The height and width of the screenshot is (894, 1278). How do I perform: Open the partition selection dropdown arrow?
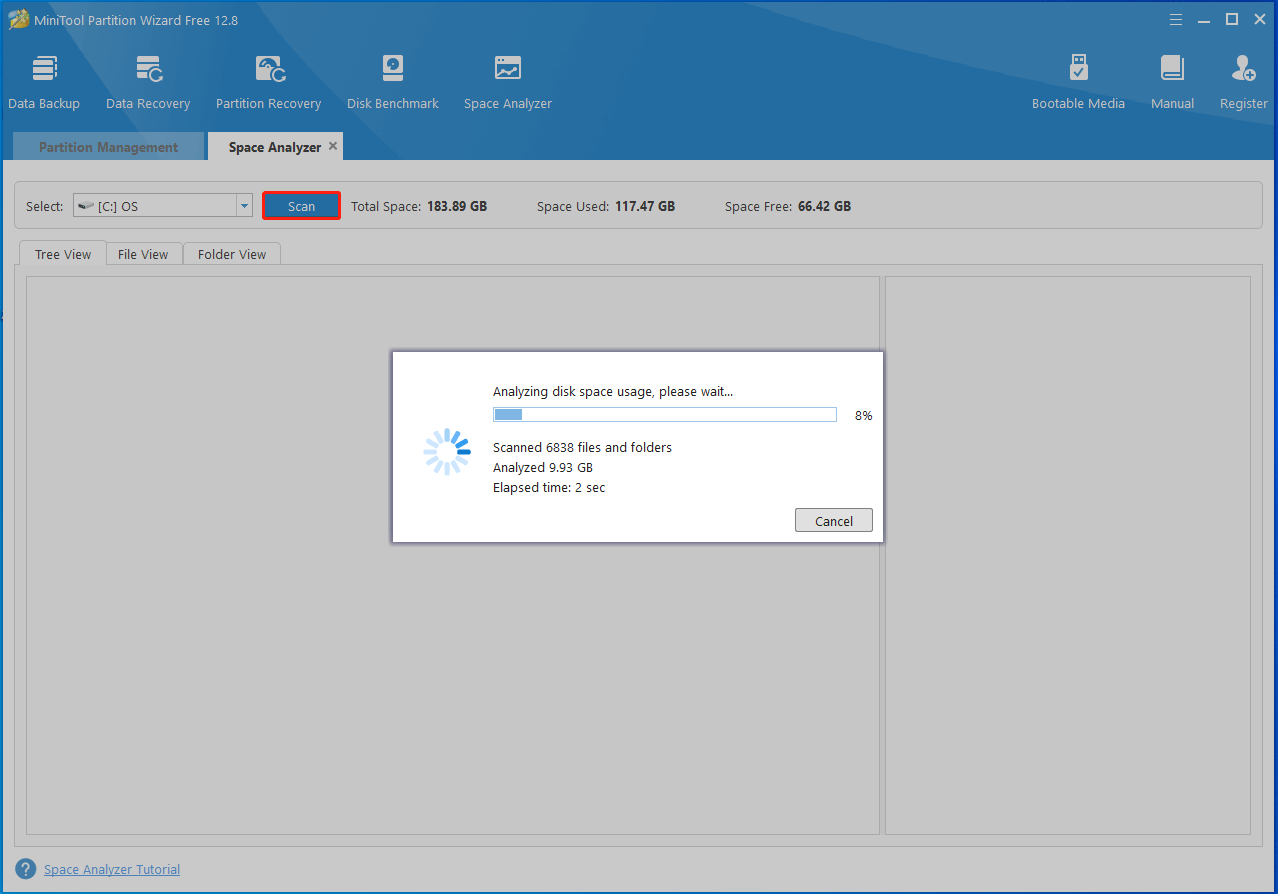coord(243,205)
